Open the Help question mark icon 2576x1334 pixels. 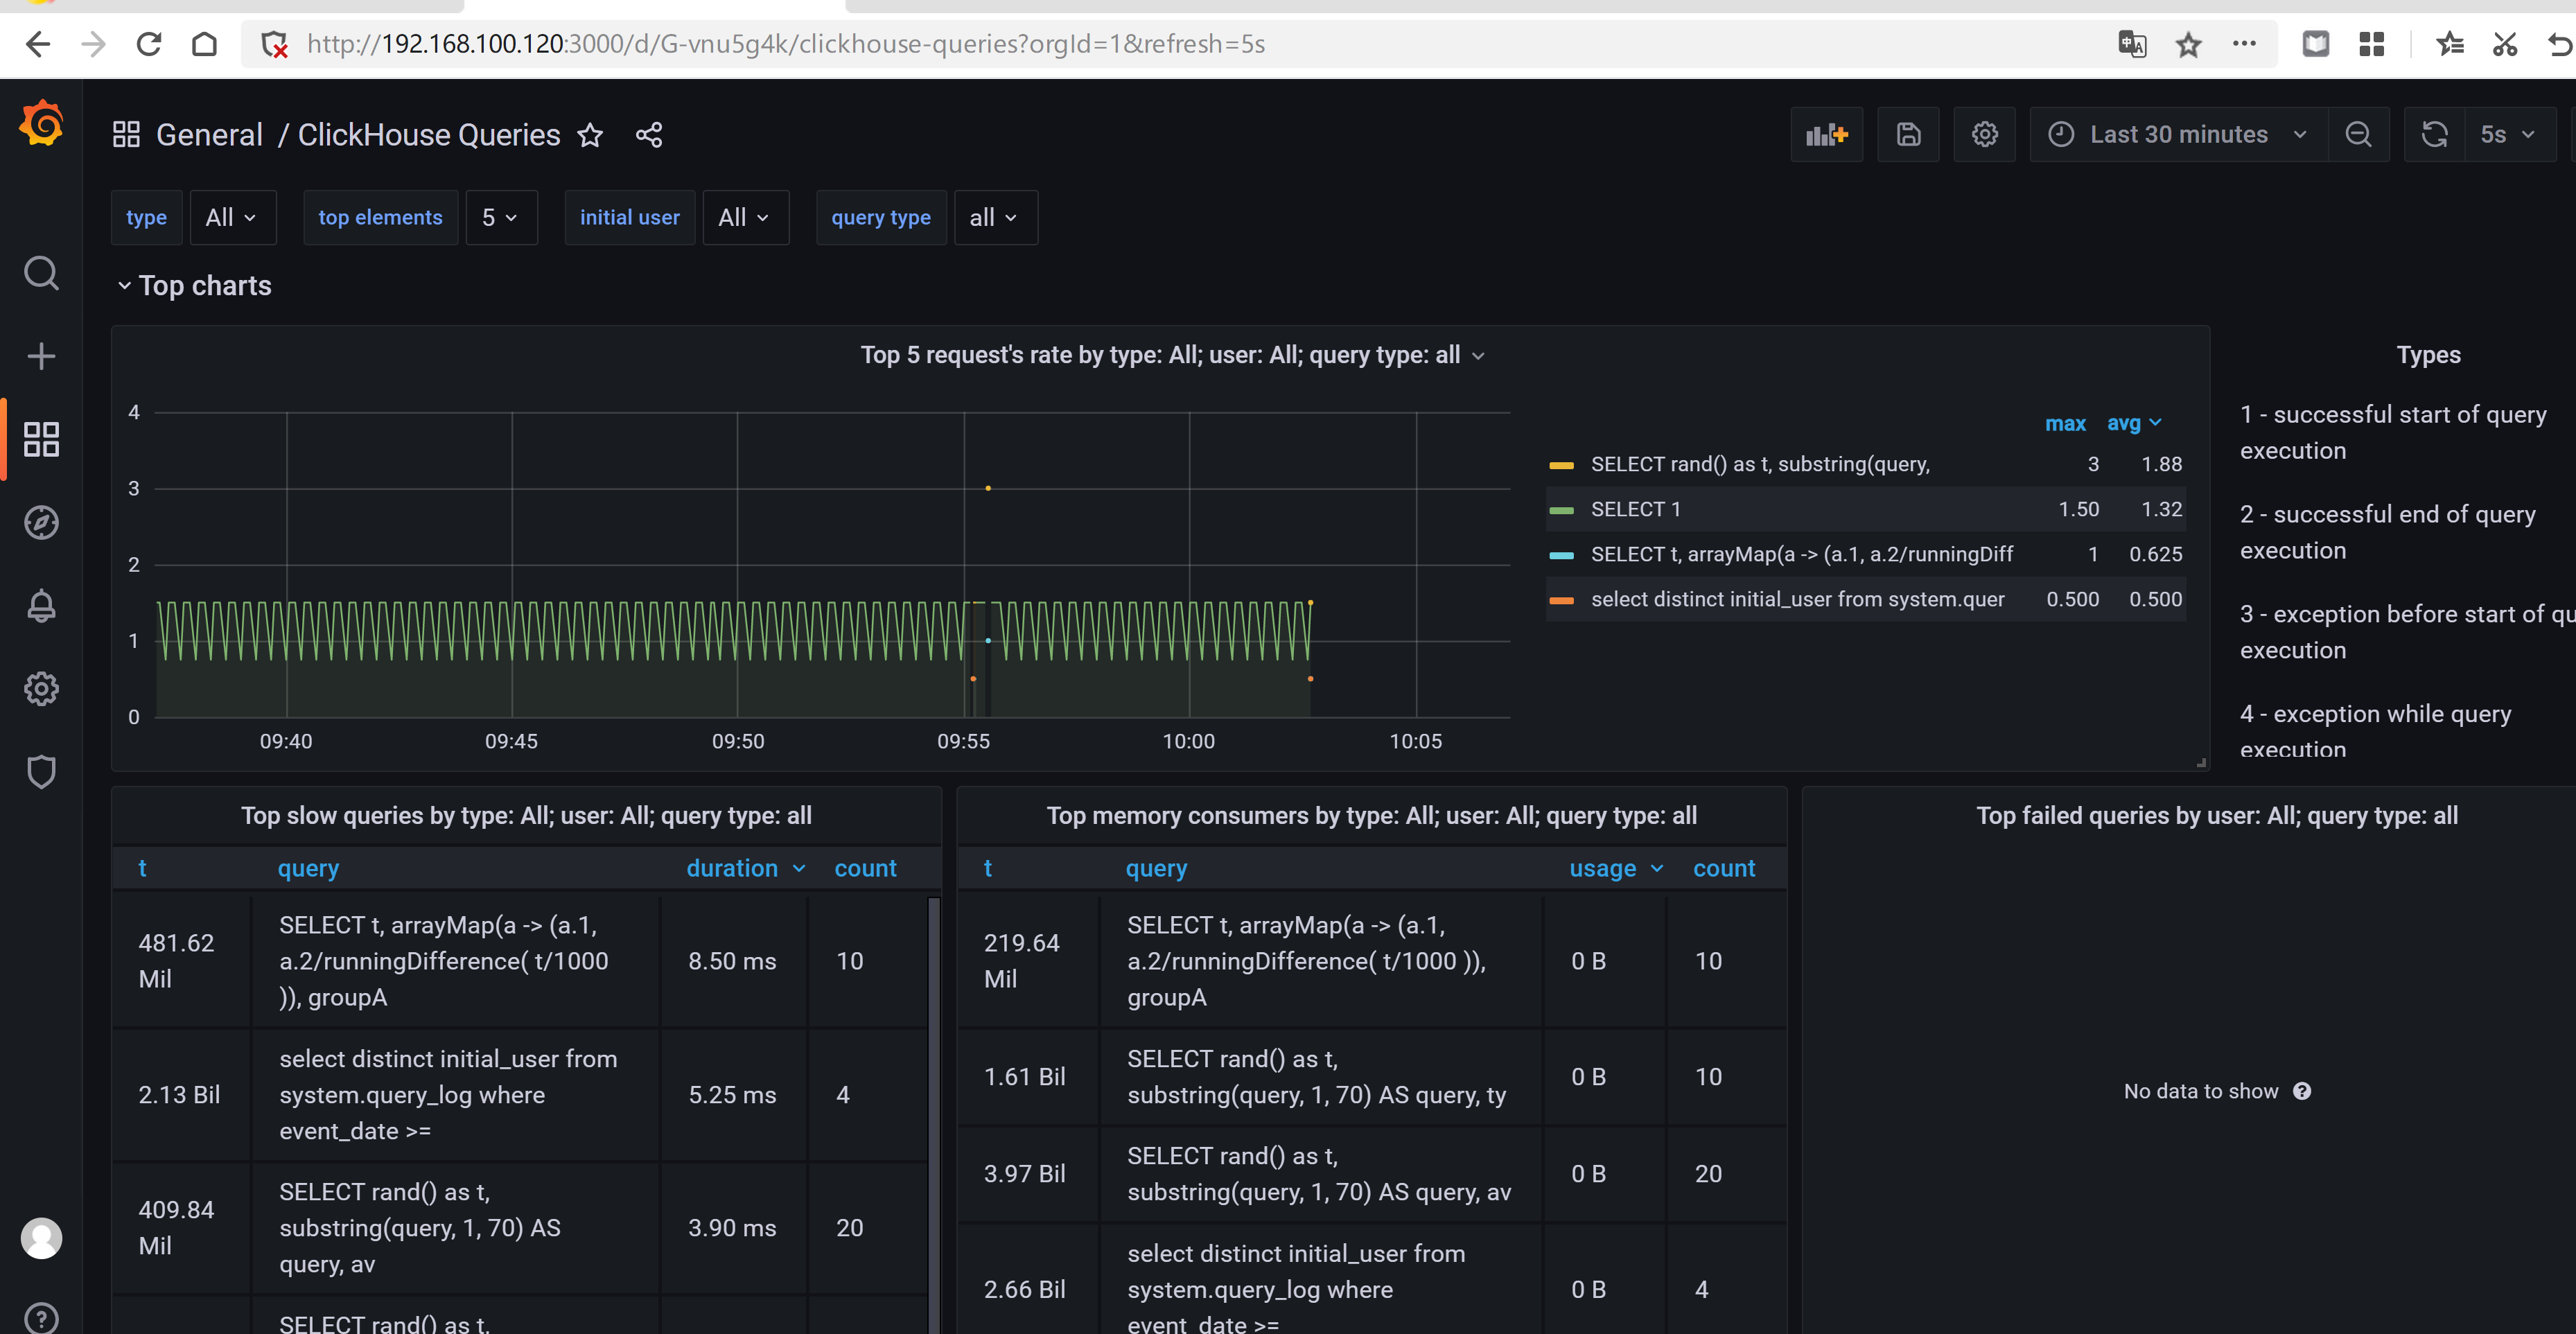[x=41, y=1319]
